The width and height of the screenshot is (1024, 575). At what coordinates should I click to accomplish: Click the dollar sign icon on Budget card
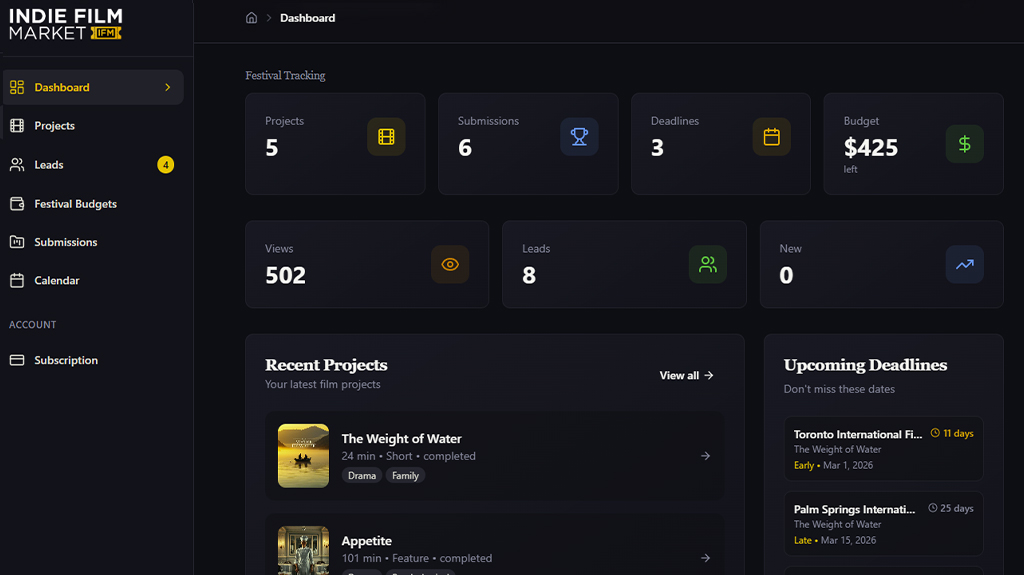coord(965,144)
